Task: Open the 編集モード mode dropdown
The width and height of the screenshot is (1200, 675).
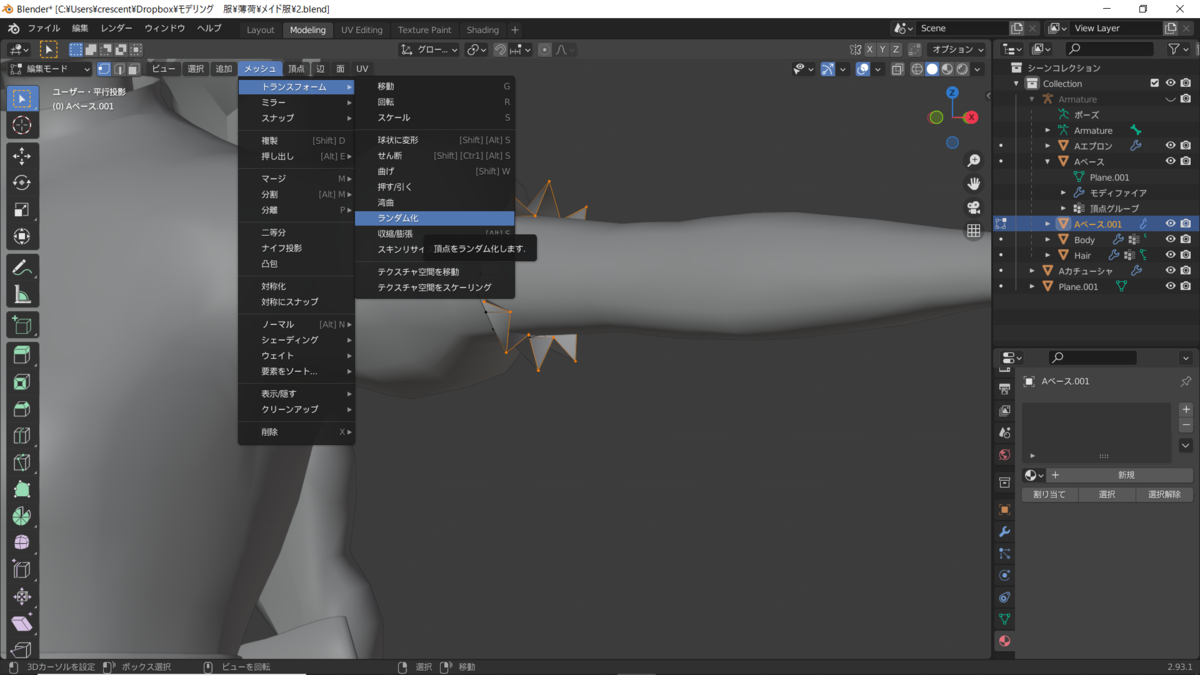Action: click(x=50, y=69)
